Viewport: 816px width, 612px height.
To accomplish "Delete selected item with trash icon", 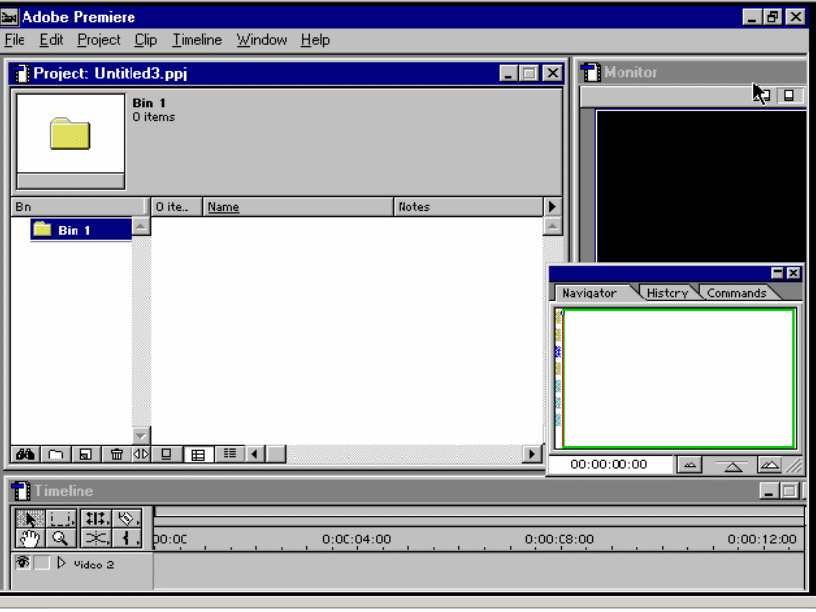I will 116,454.
